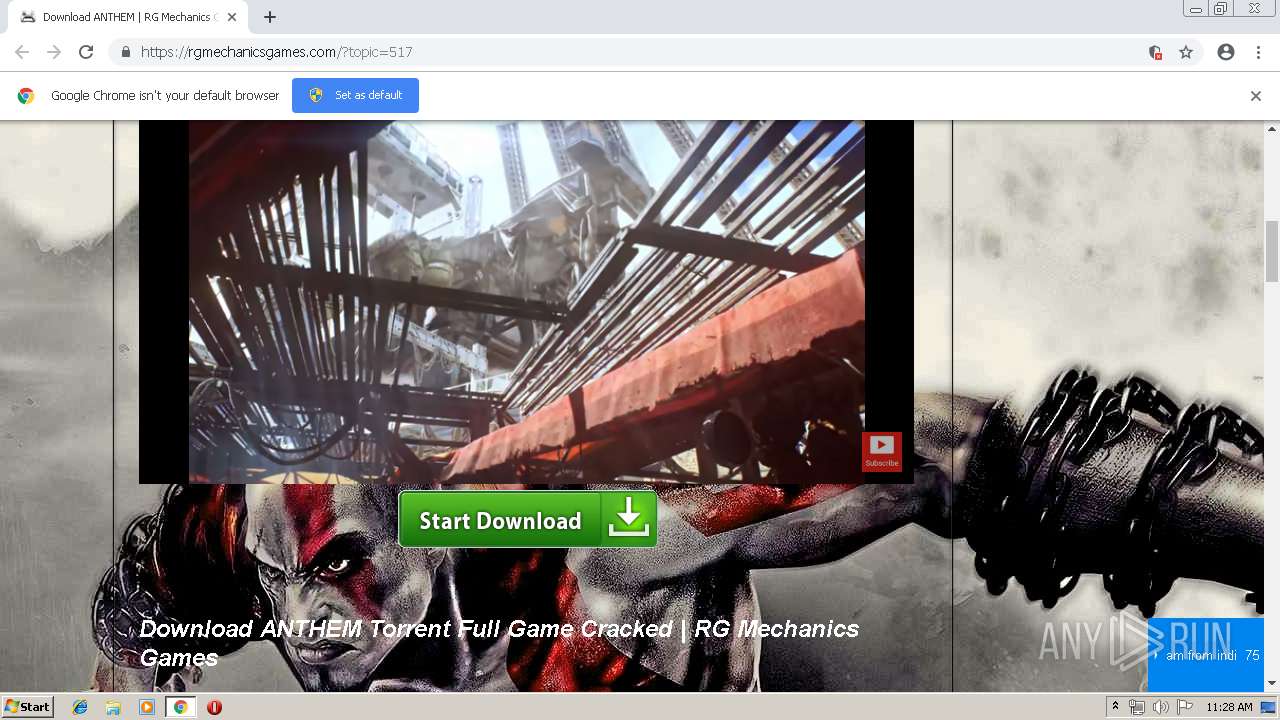Screen dimensions: 1280x720
Task: Click the scrollbar up arrow
Action: click(1272, 128)
